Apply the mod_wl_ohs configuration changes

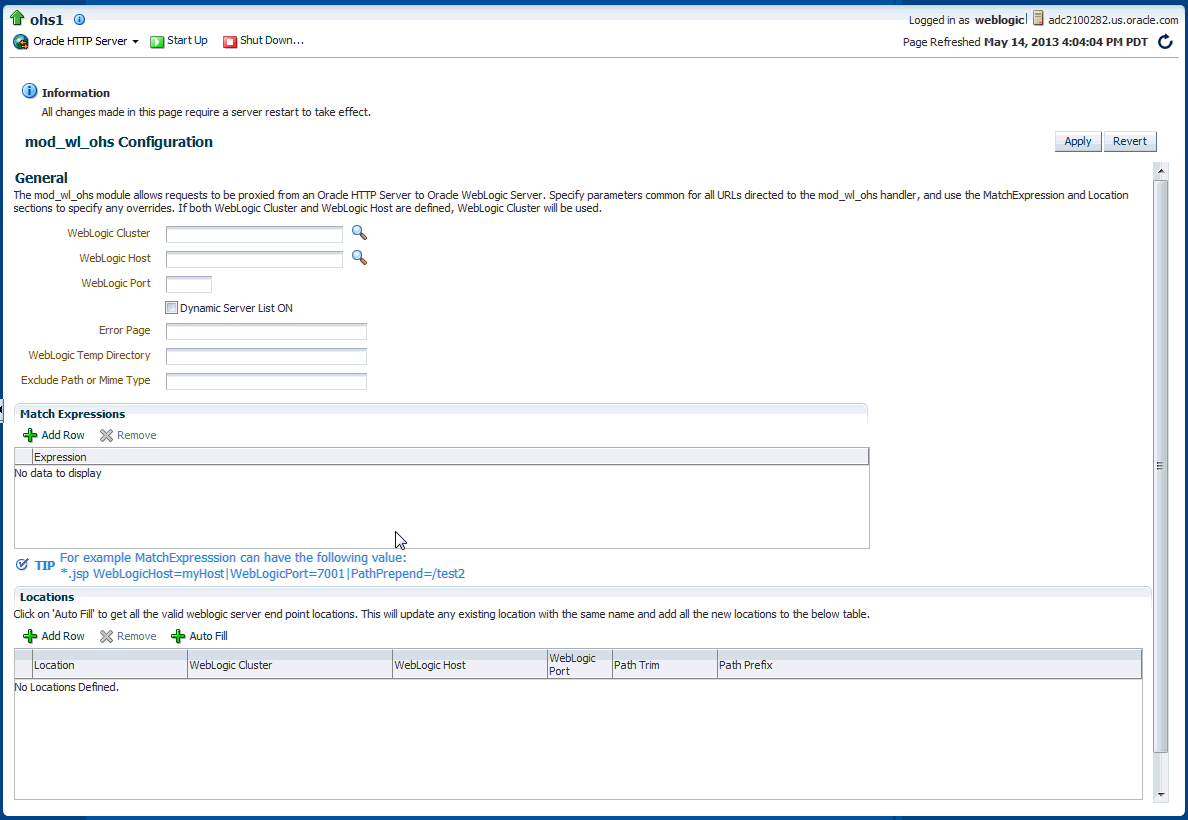(1077, 142)
